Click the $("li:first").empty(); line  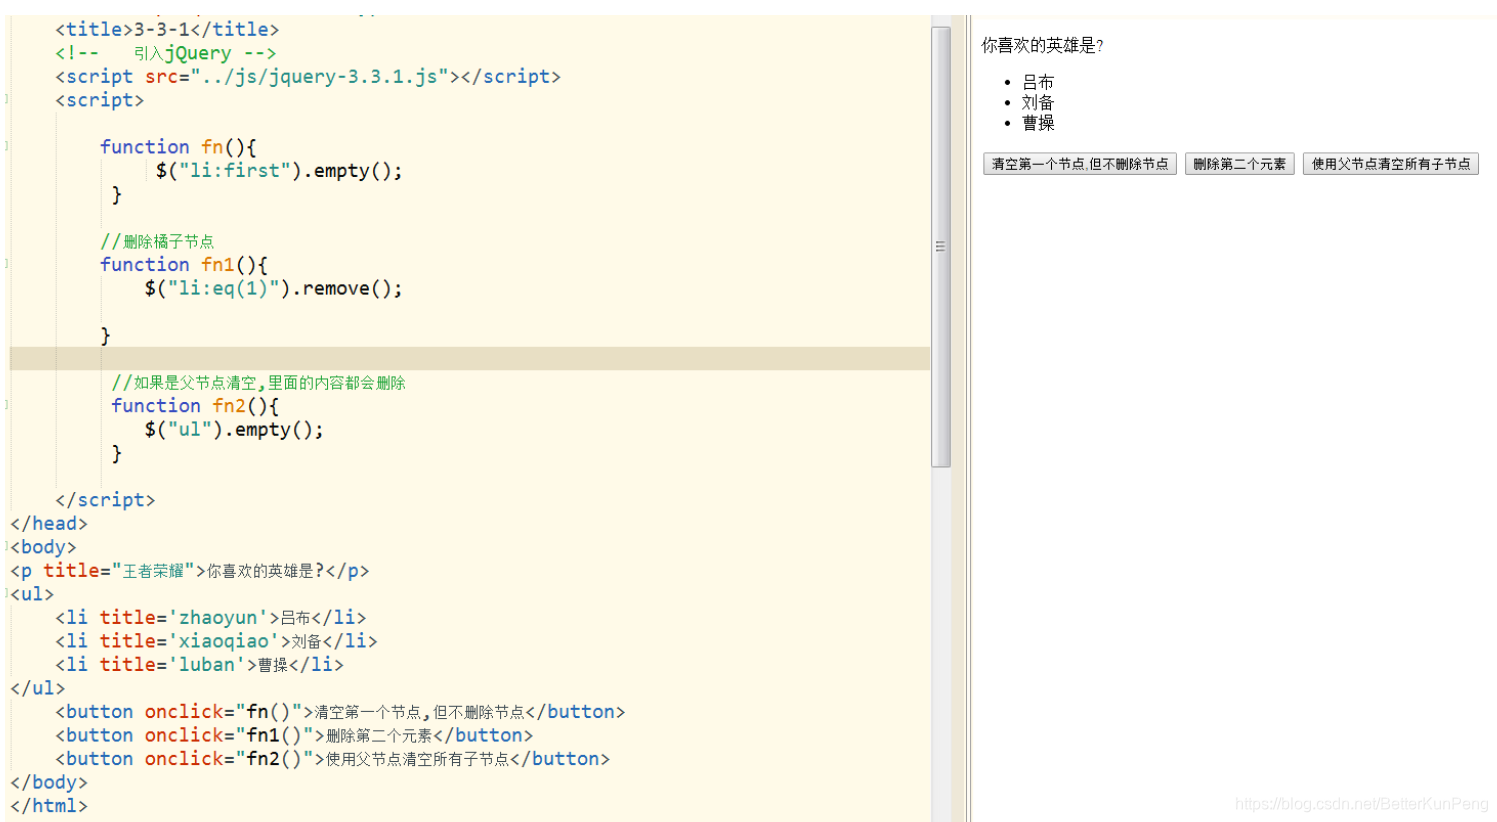[279, 171]
